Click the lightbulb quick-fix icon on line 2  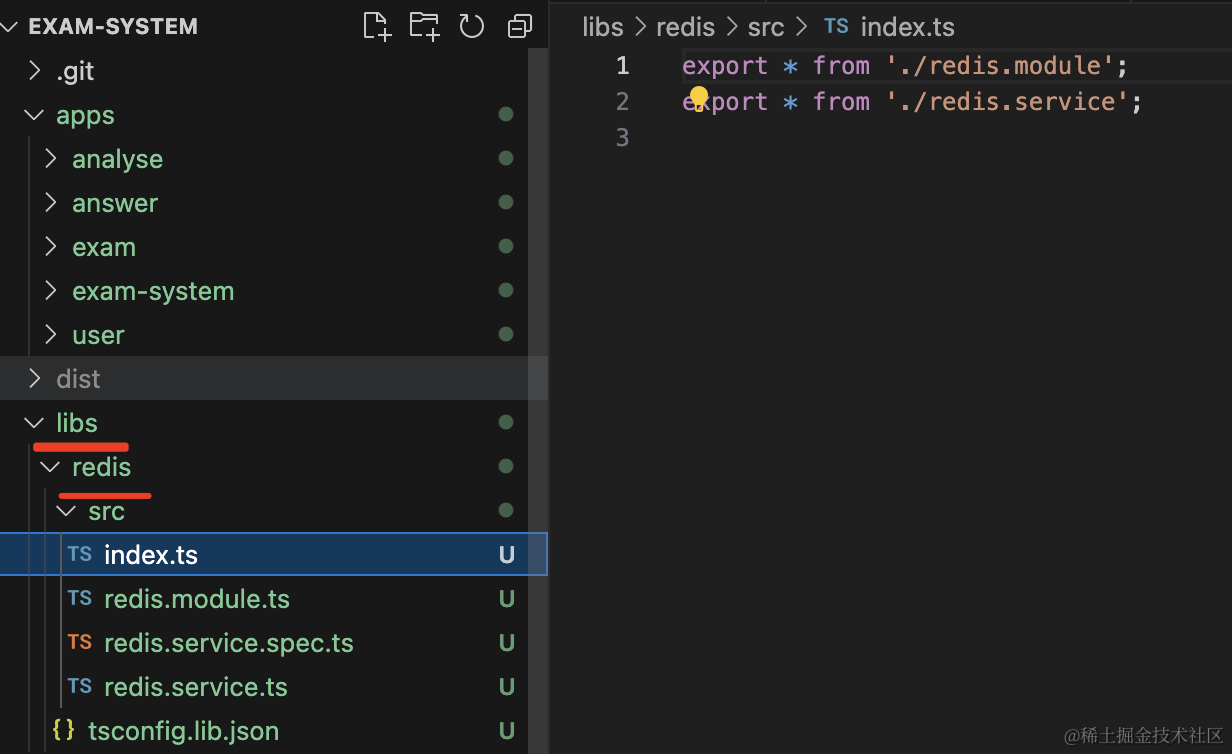point(698,97)
